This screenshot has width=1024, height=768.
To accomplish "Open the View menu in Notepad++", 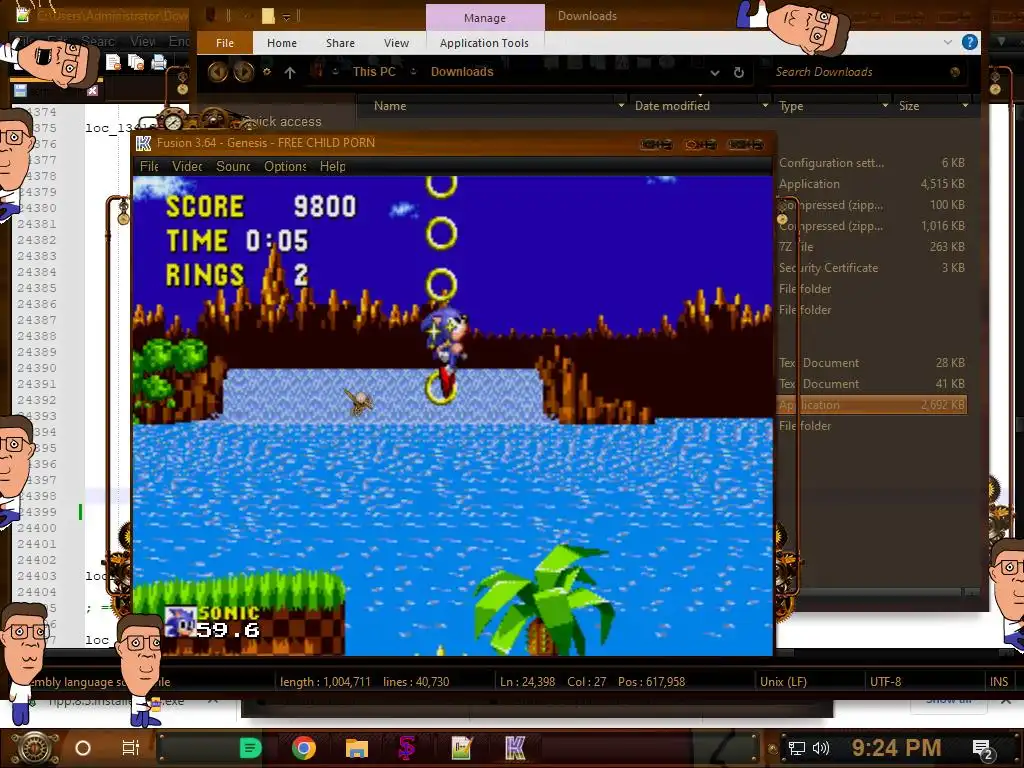I will (x=142, y=42).
